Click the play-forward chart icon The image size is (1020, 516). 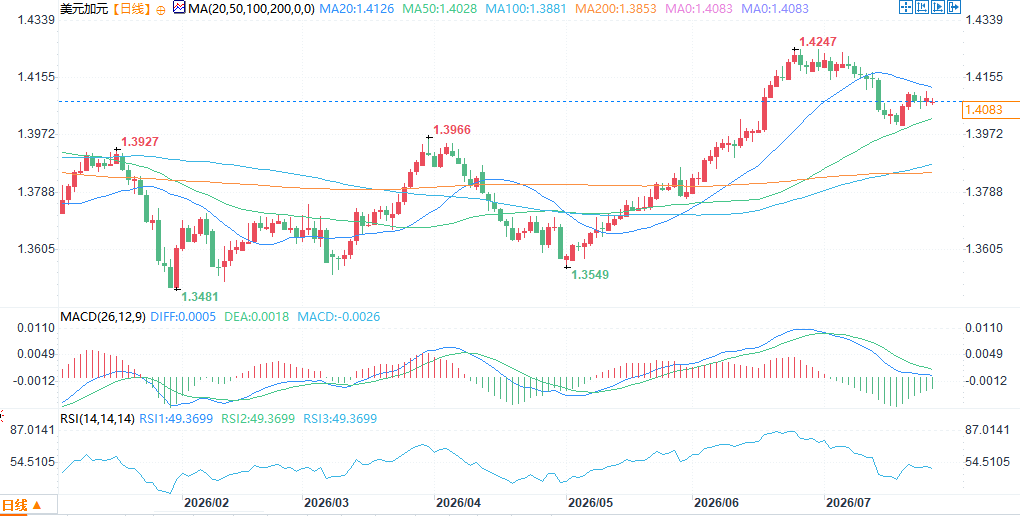[938, 7]
